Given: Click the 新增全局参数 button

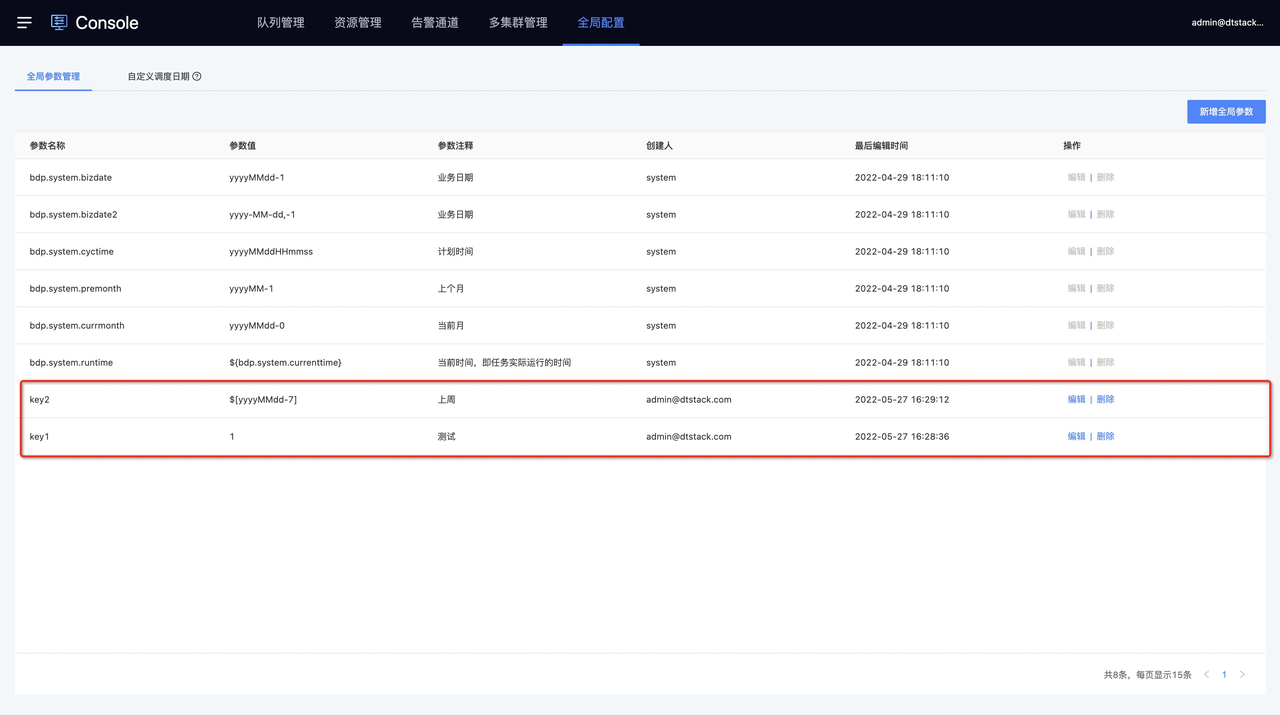Looking at the screenshot, I should pos(1226,112).
